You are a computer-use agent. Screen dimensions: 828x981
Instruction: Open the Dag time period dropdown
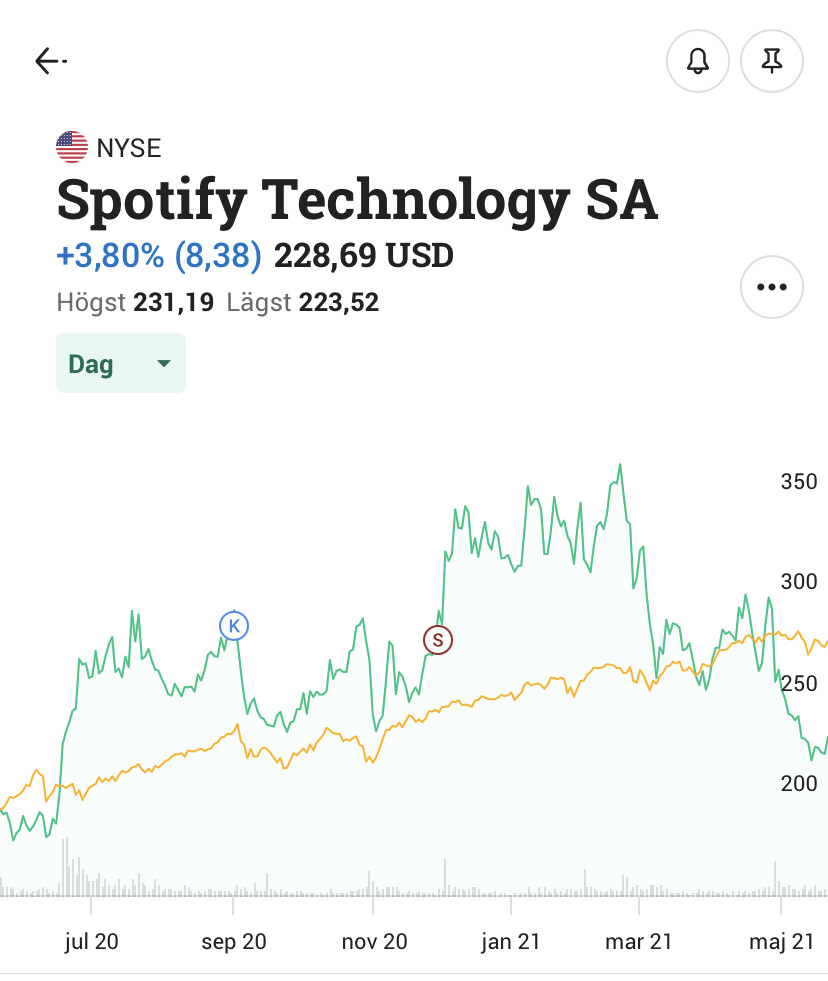120,363
